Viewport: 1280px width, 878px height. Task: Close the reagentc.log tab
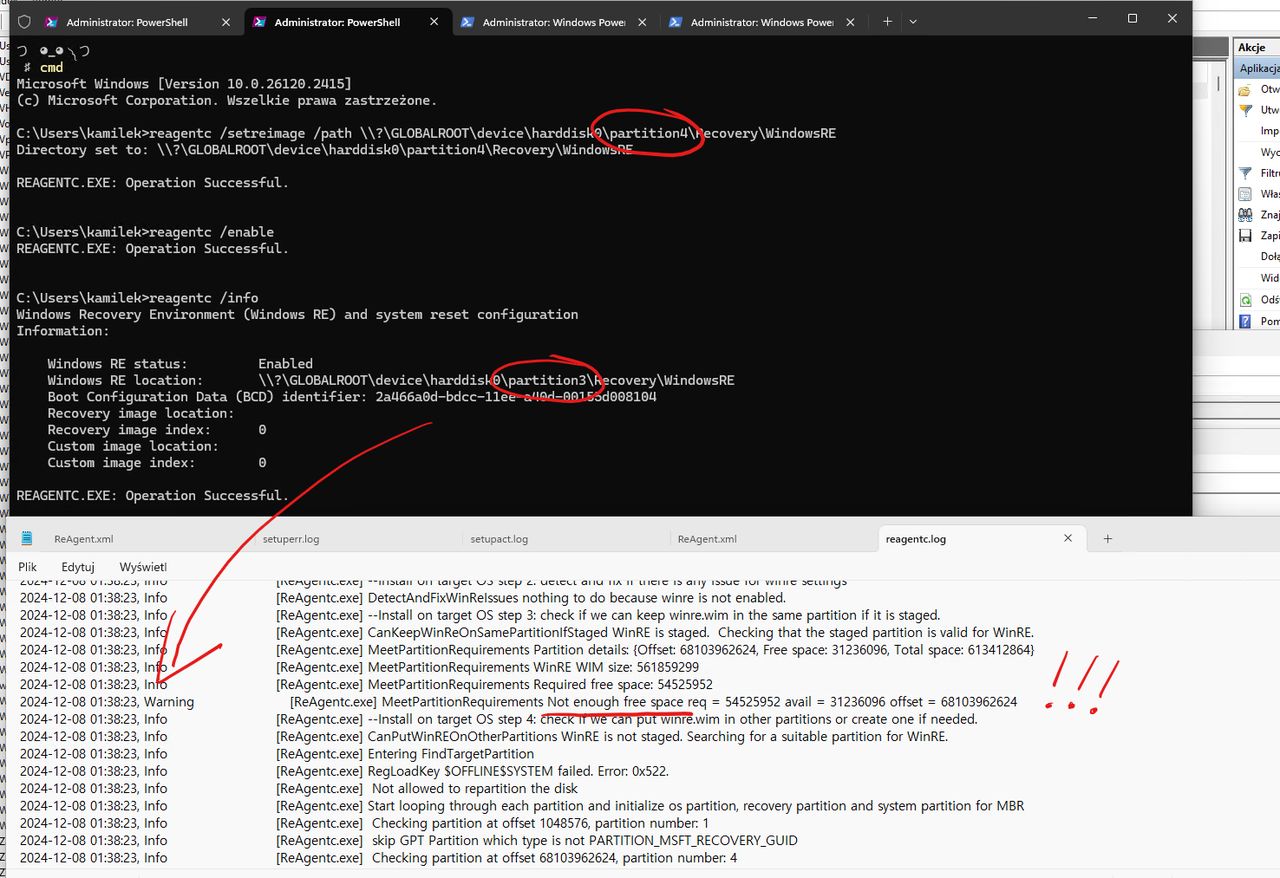tap(1068, 538)
